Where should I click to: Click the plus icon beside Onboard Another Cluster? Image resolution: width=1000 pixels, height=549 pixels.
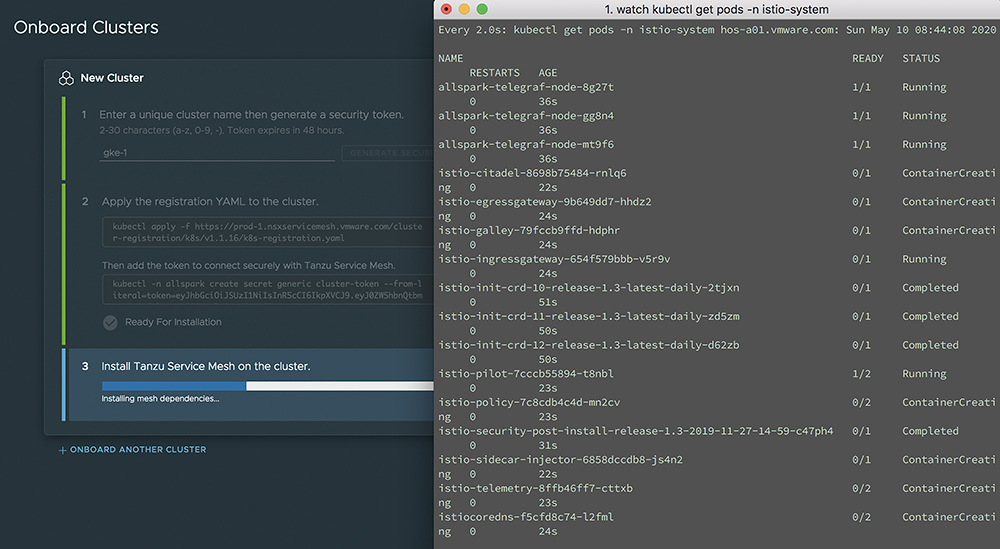pos(62,450)
